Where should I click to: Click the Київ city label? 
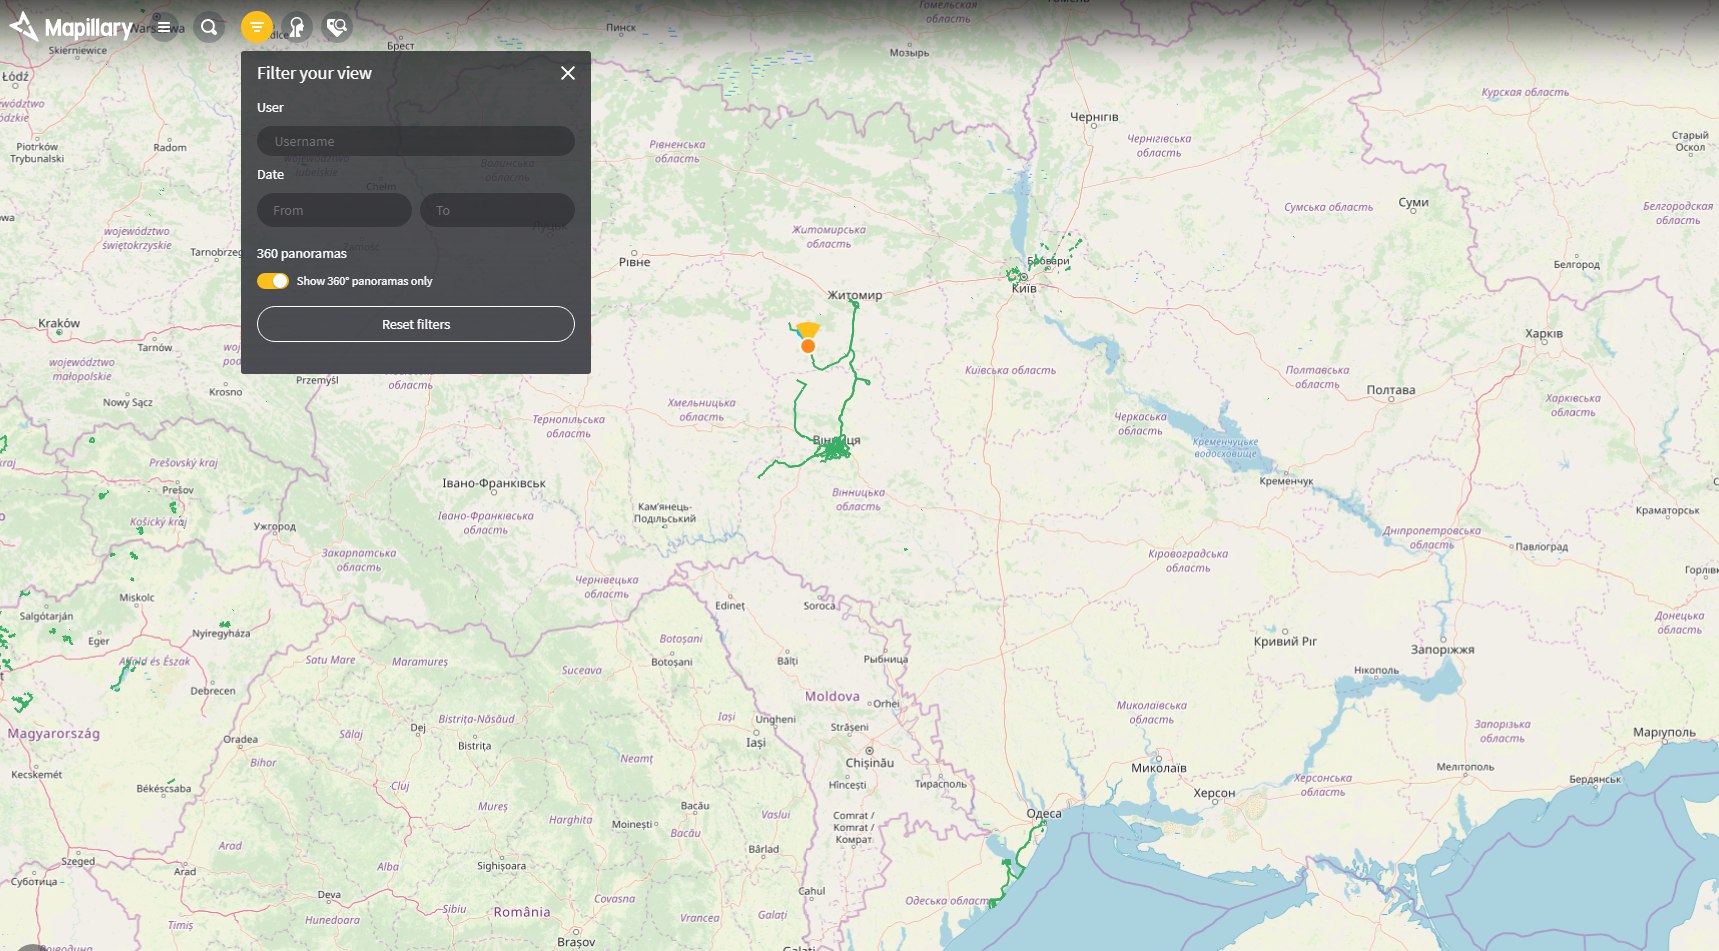pyautogui.click(x=1024, y=288)
